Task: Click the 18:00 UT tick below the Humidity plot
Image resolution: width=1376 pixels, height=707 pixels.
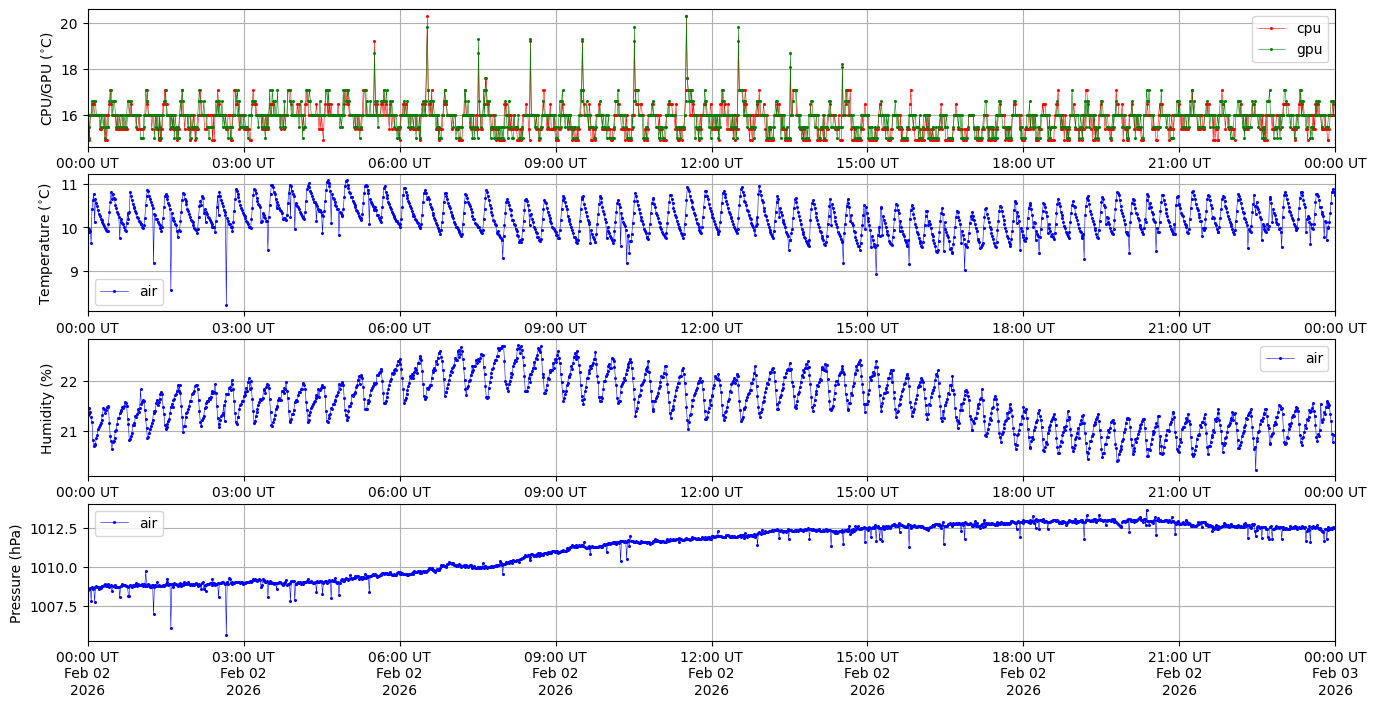Action: click(x=1023, y=492)
